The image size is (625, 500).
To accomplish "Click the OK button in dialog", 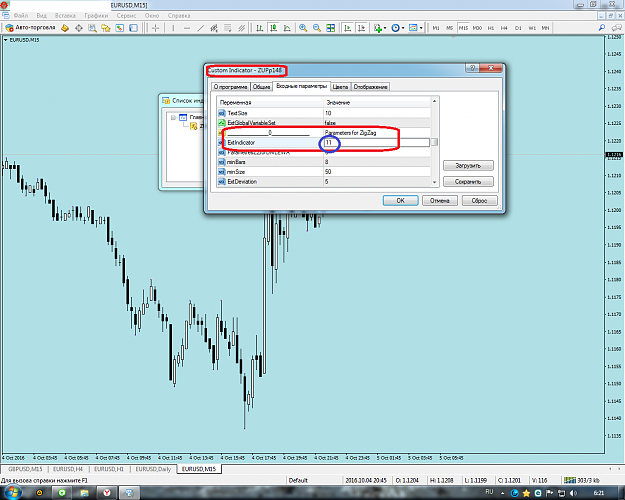I will pyautogui.click(x=401, y=201).
